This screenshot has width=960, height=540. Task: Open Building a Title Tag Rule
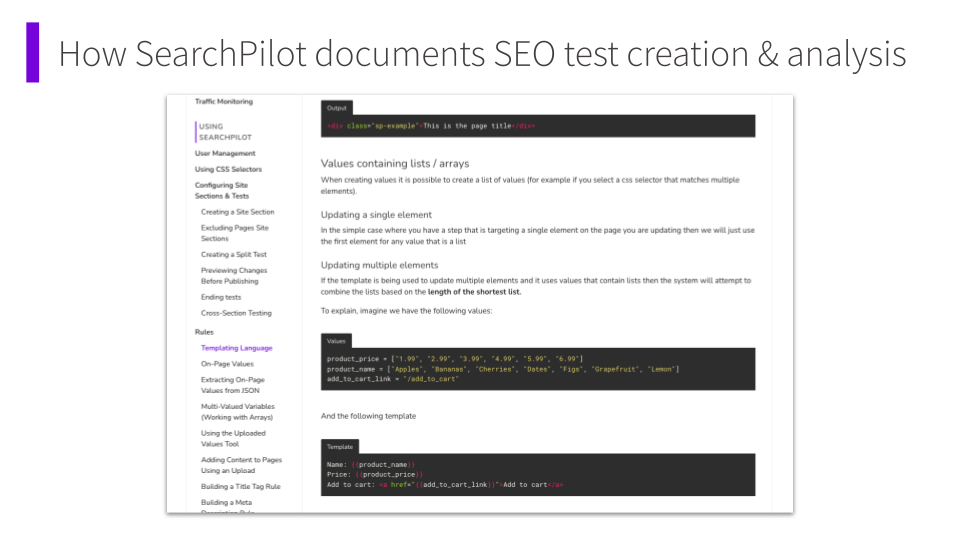[x=241, y=487]
